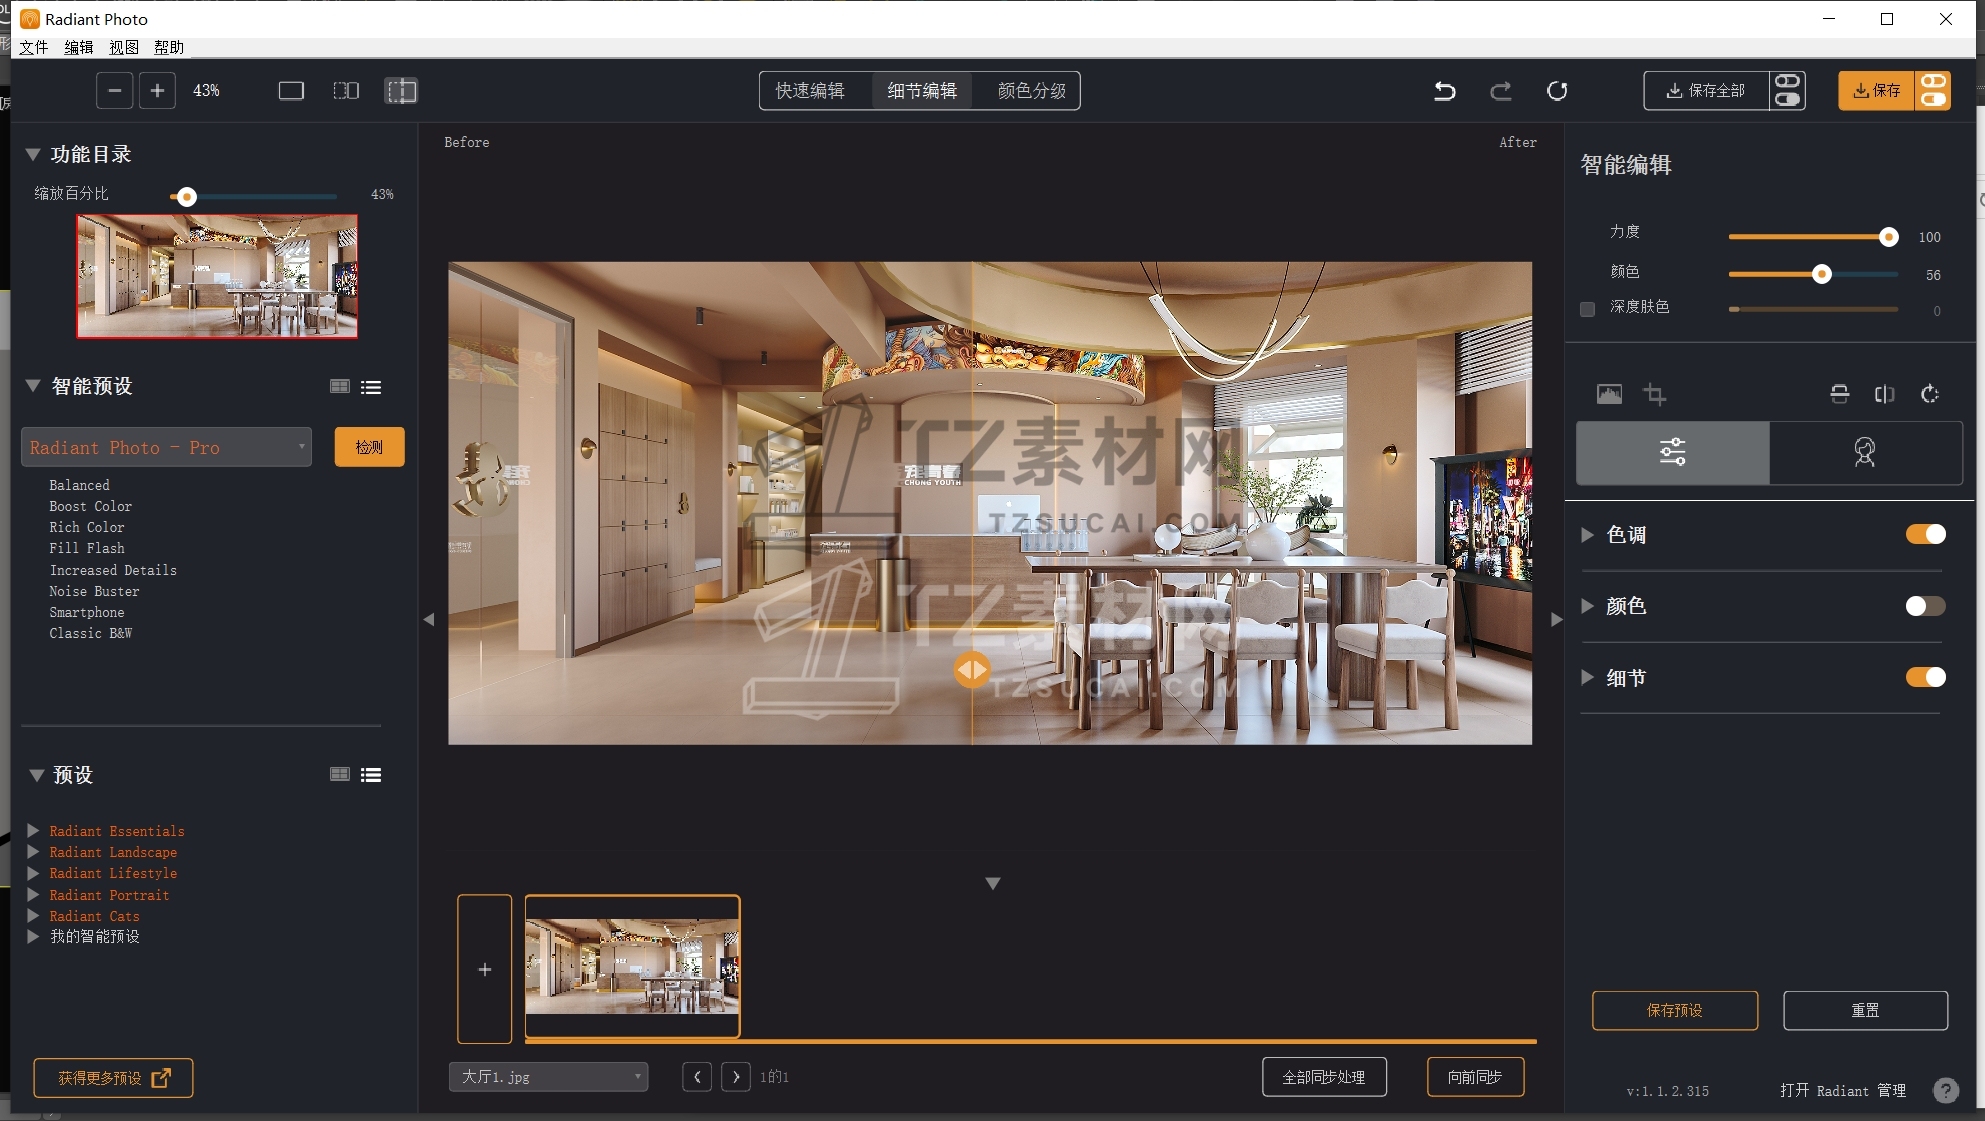The width and height of the screenshot is (1985, 1121).
Task: Expand the 细节 section arrow
Action: click(1587, 678)
